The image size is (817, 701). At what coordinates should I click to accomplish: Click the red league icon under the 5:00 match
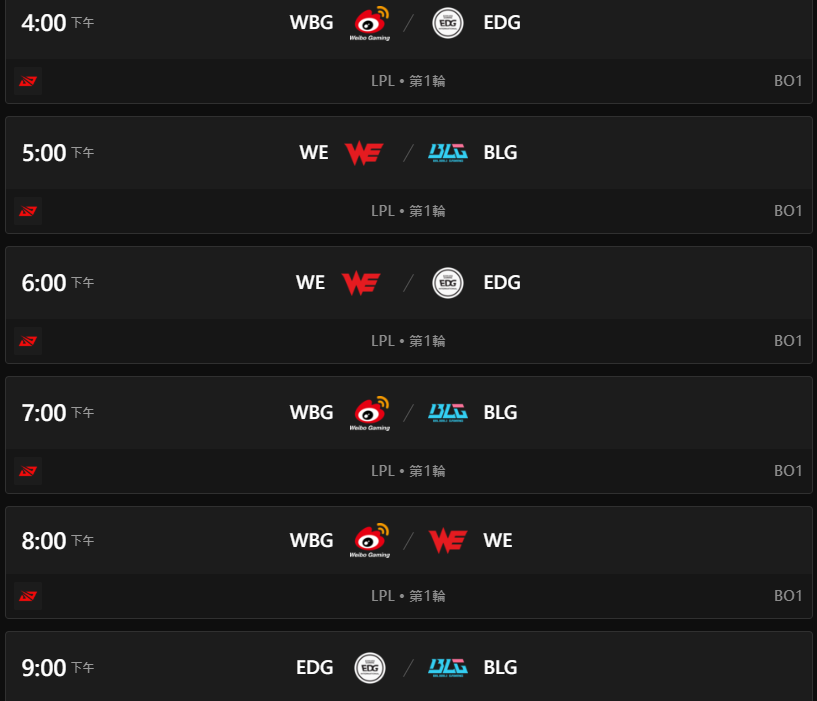click(x=28, y=211)
